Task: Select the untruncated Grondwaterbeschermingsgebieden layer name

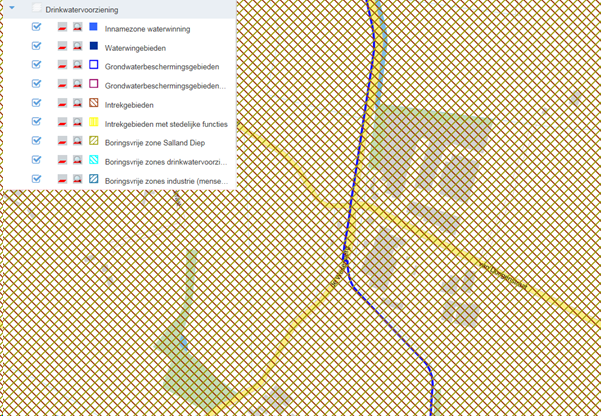Action: [x=162, y=67]
